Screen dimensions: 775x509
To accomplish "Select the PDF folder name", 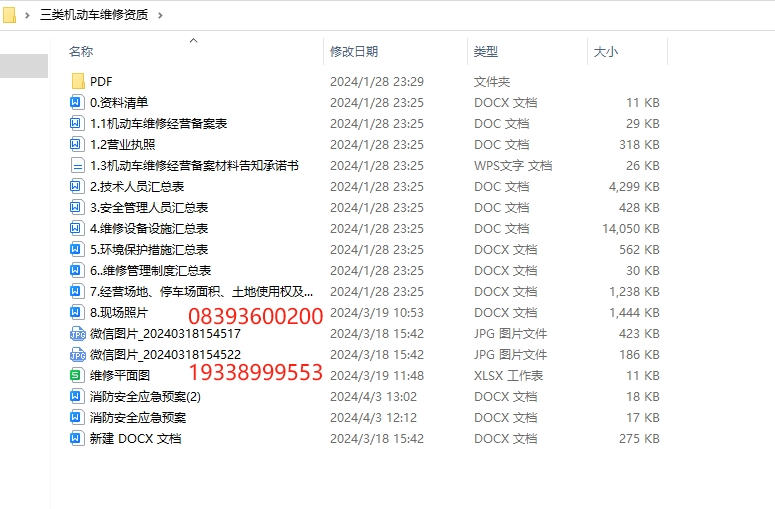I will [x=101, y=82].
